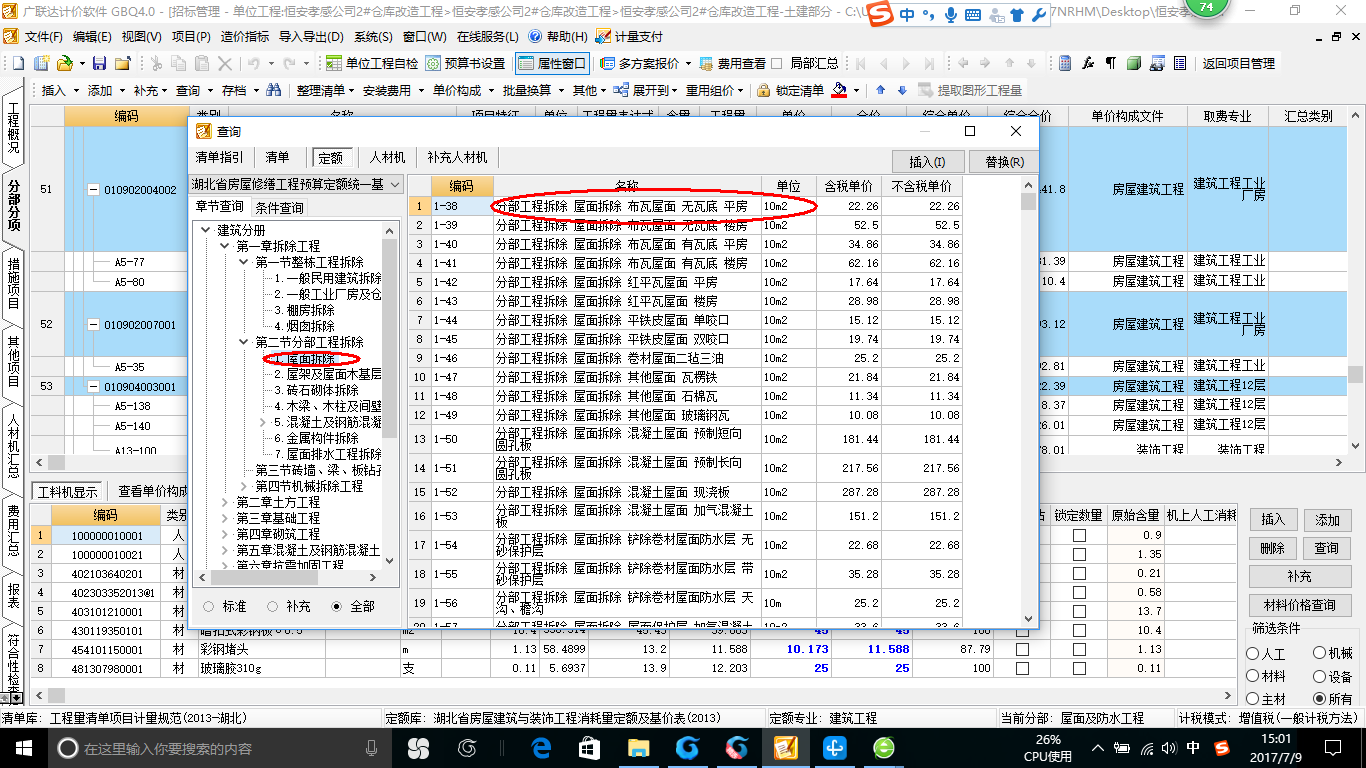Screen dimensions: 1366x768
Task: Switch to the 人材机 tab in query dialog
Action: point(387,157)
